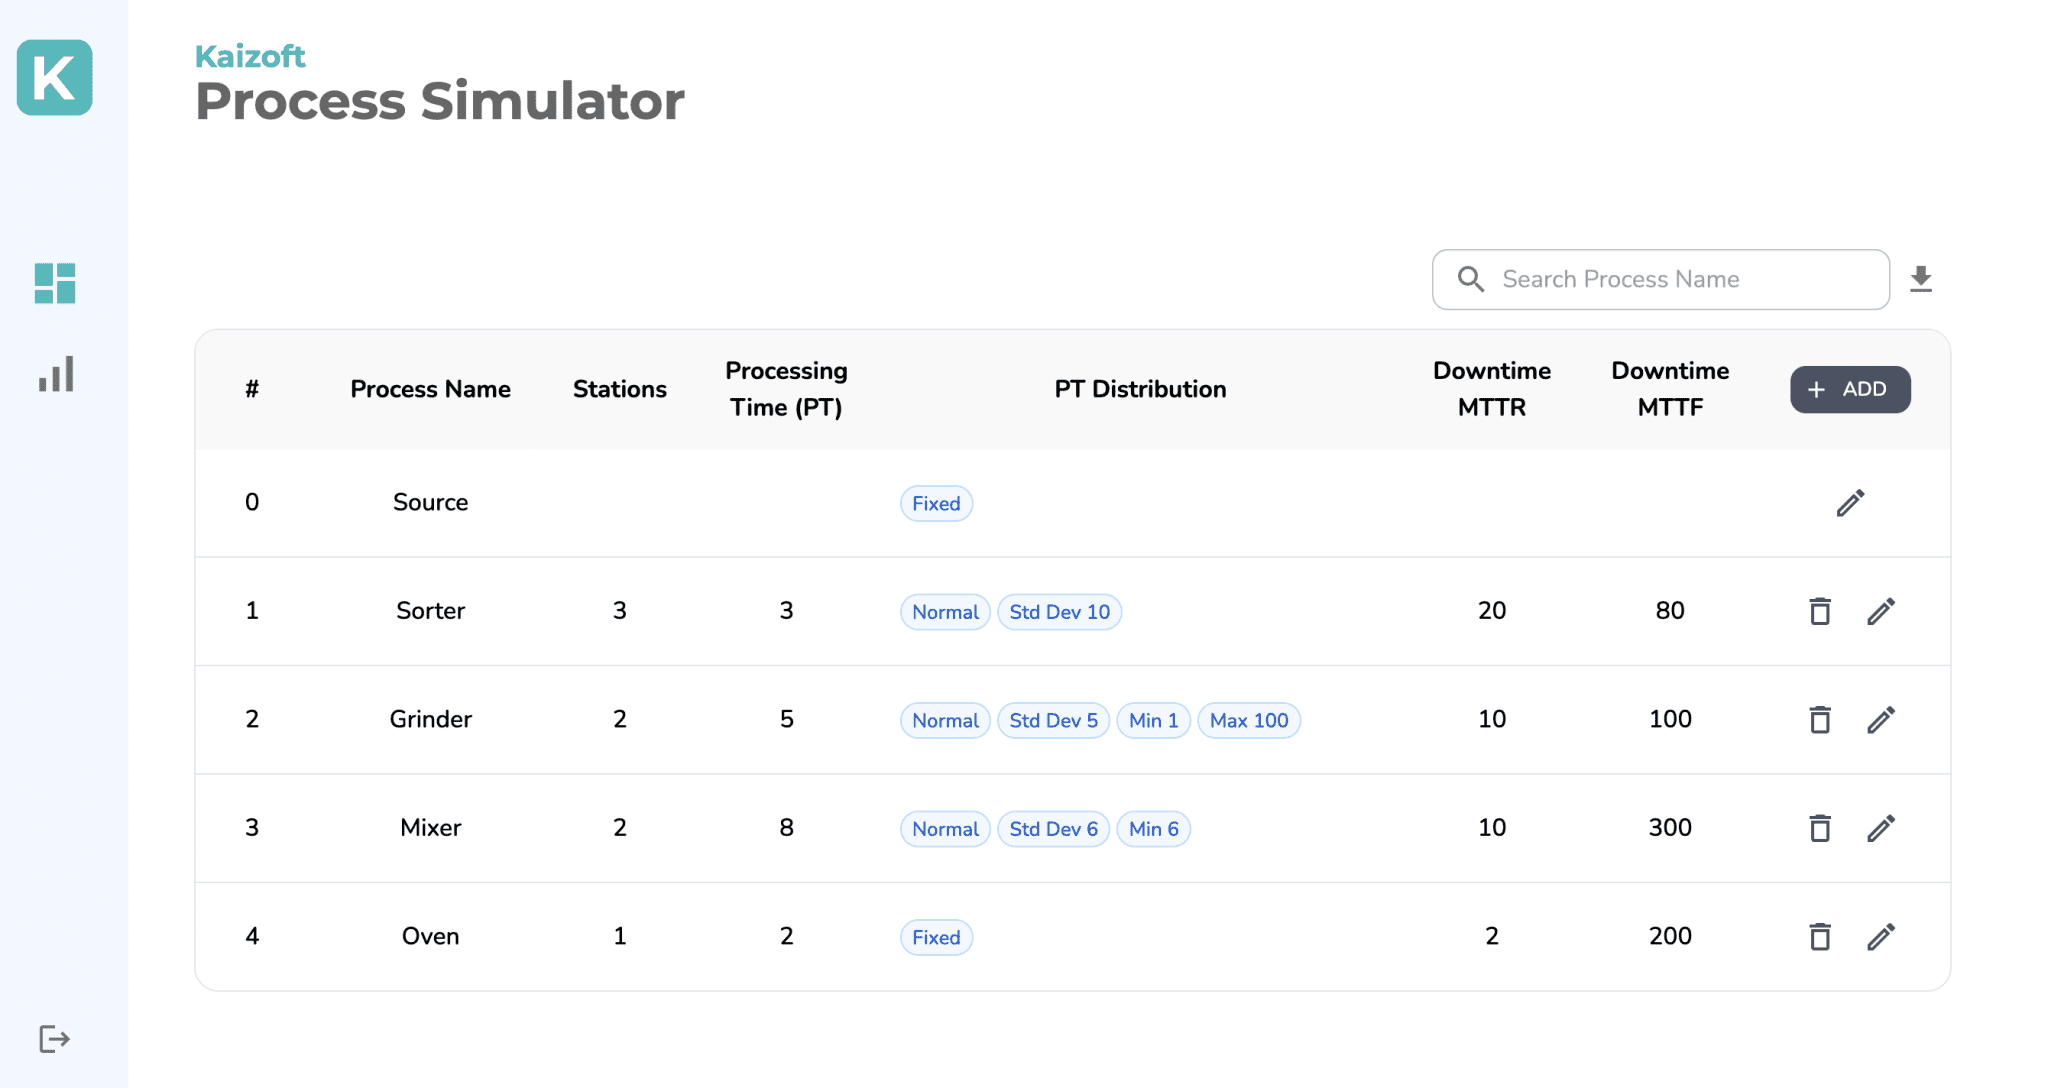Click the Max 100 chip for Grinder
The height and width of the screenshot is (1088, 2048).
point(1249,720)
